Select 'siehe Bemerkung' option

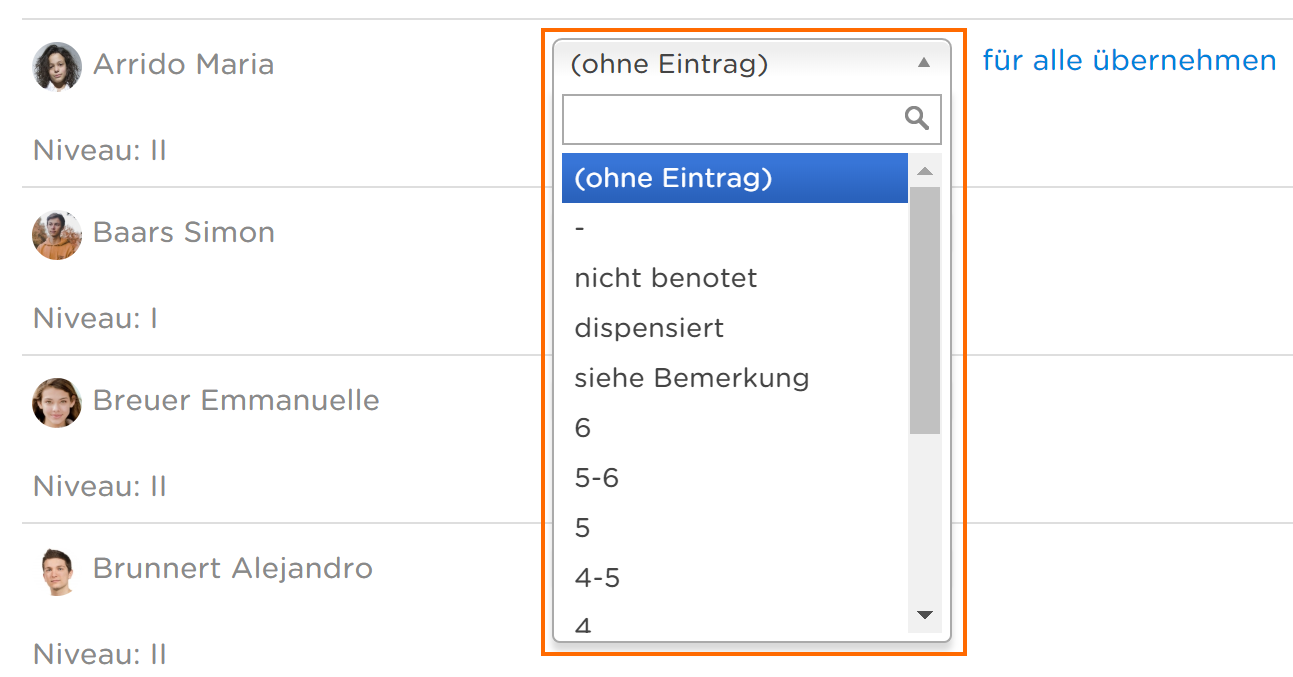coord(735,378)
